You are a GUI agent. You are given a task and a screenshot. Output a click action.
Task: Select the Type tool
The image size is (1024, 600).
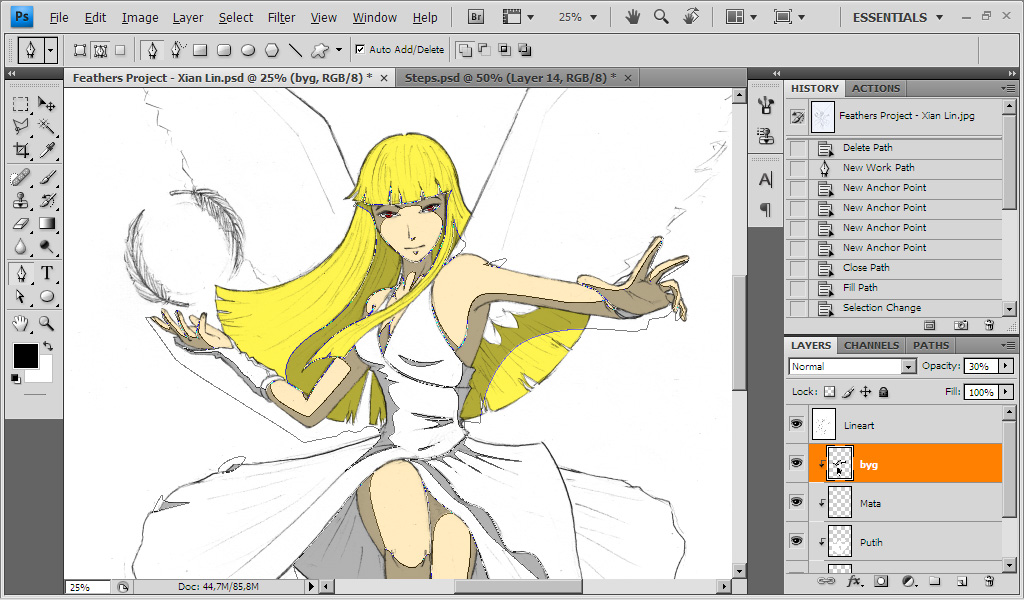tap(46, 273)
